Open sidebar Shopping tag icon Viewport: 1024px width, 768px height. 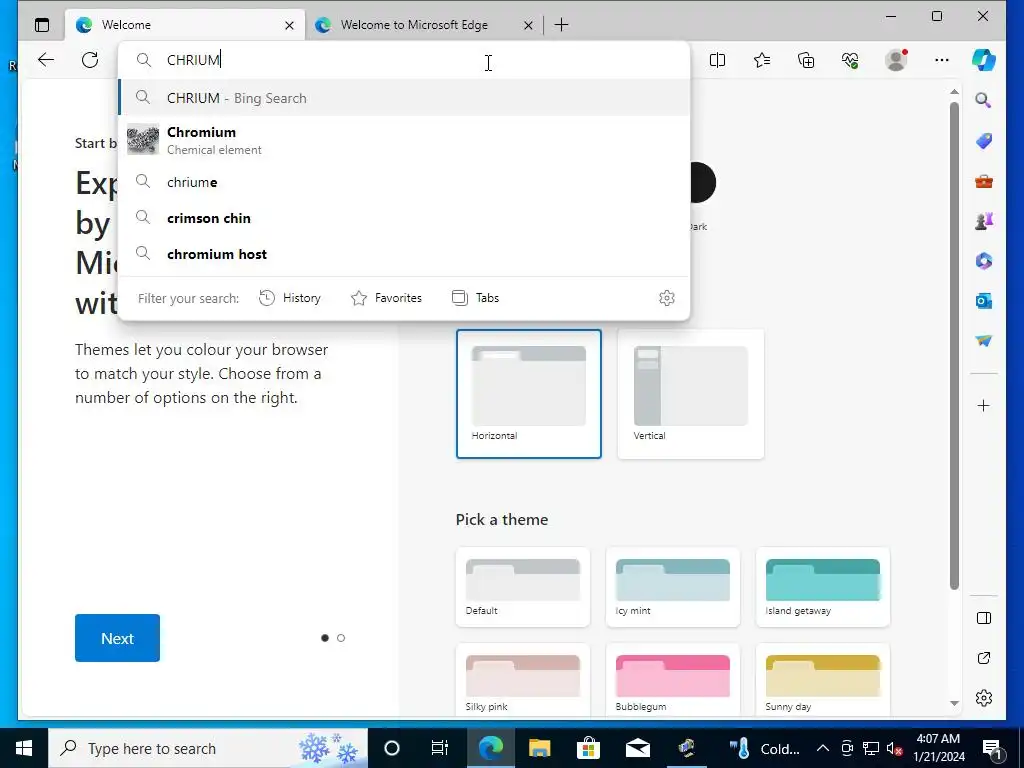(x=984, y=140)
